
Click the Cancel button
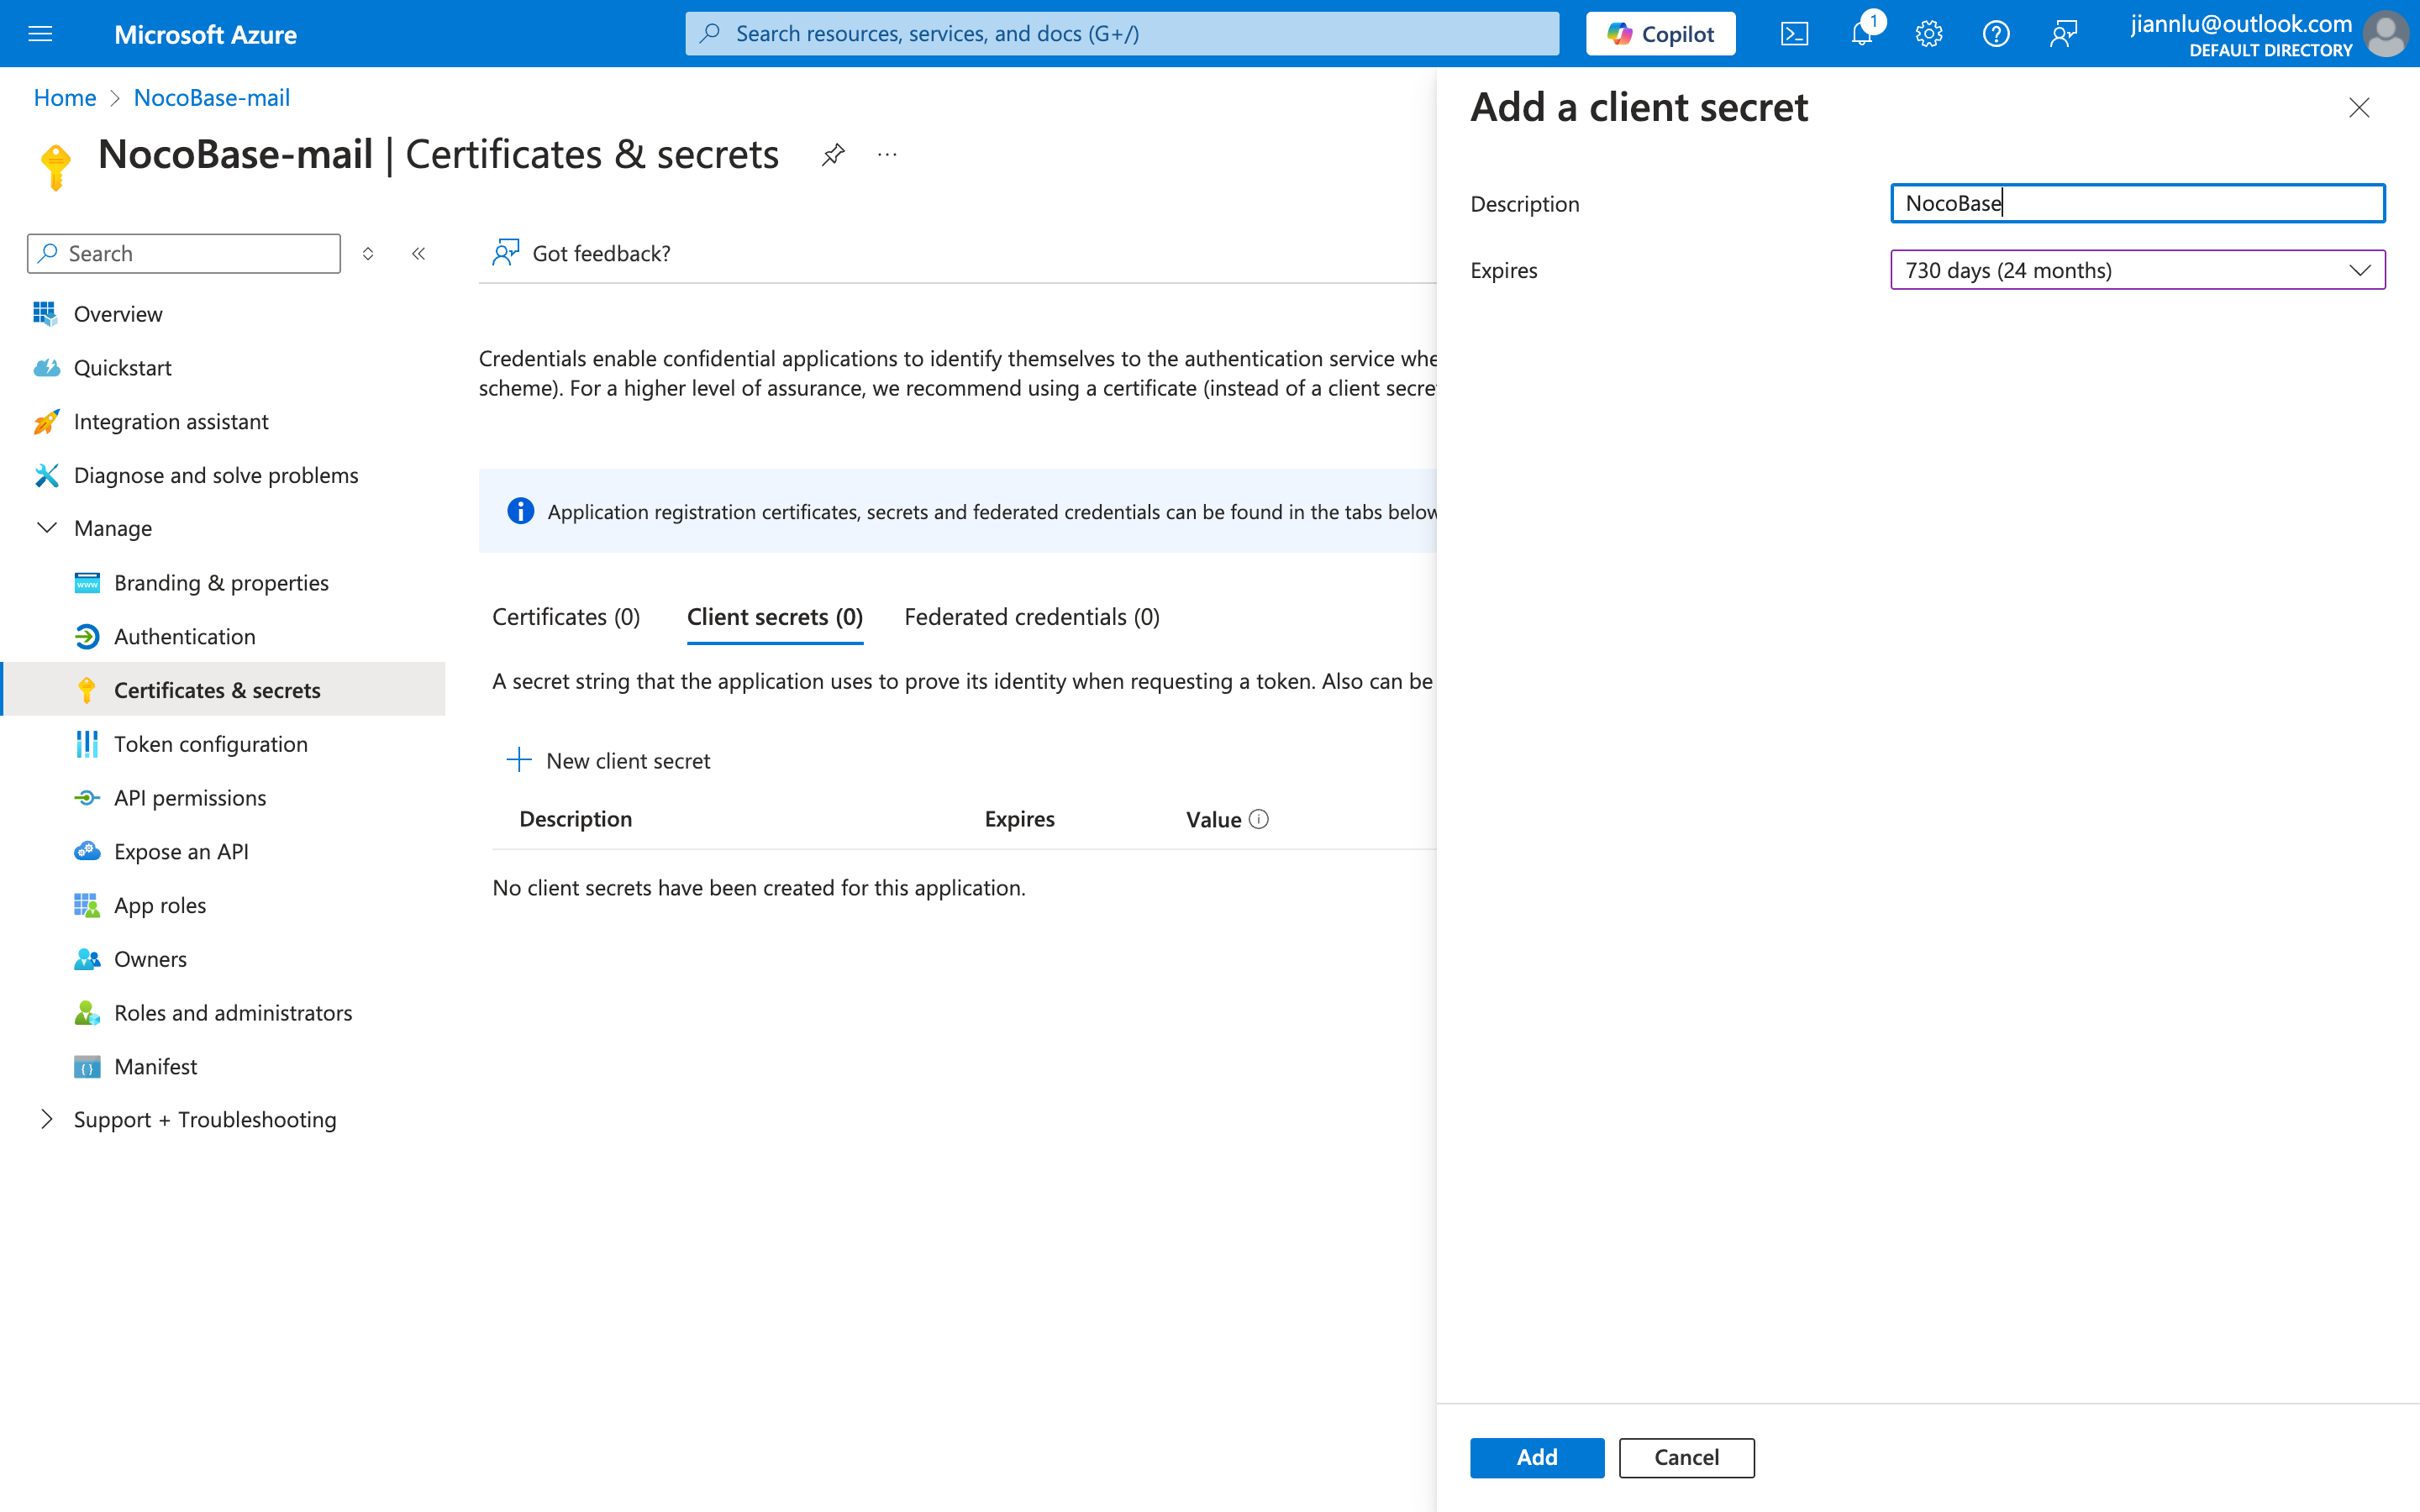point(1685,1457)
